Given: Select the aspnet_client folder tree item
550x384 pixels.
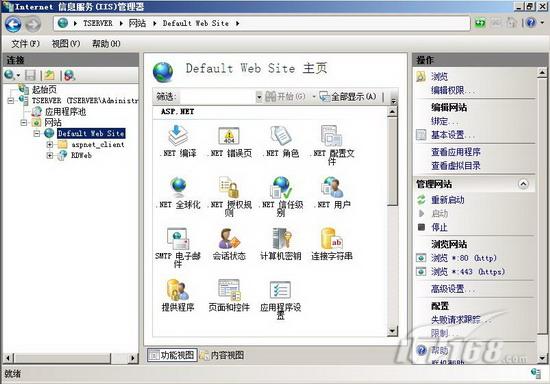Looking at the screenshot, I should (x=98, y=144).
